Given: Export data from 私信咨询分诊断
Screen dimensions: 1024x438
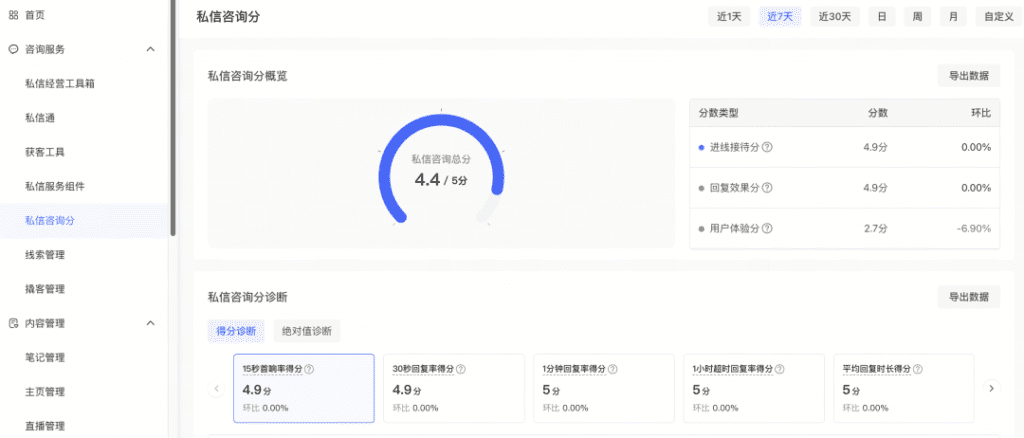Looking at the screenshot, I should [x=968, y=296].
